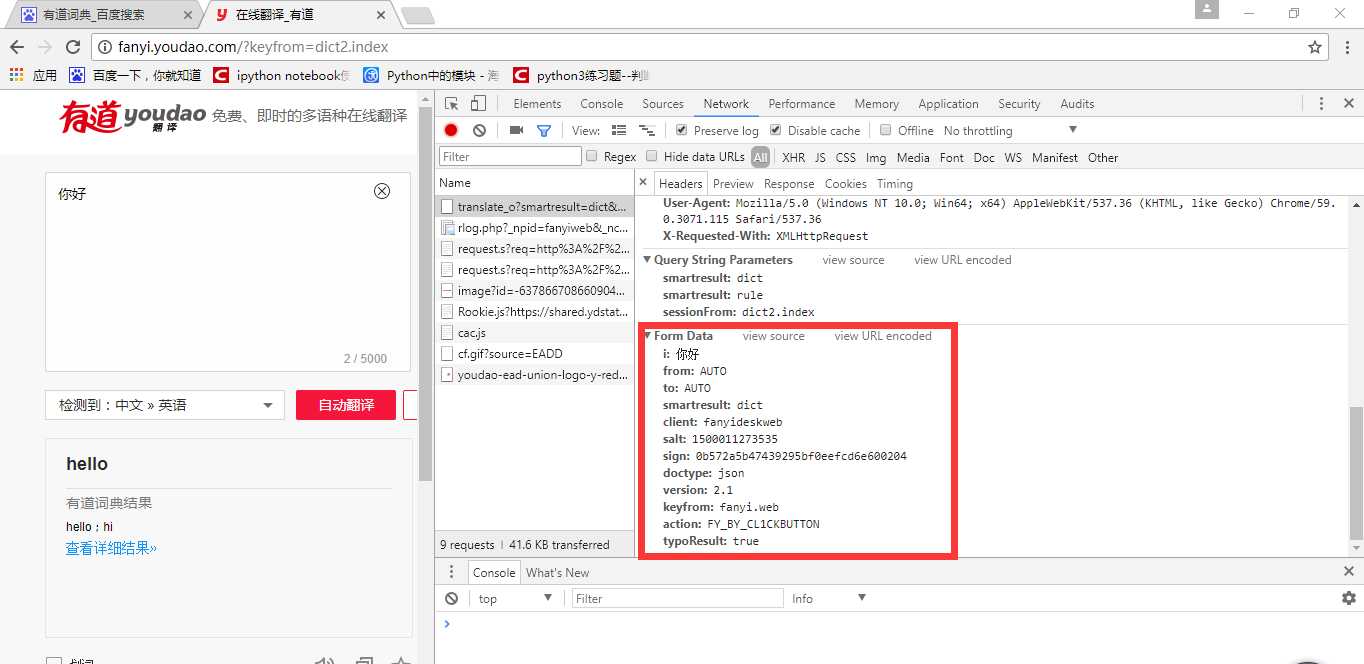Switch to the Elements panel tab

537,104
